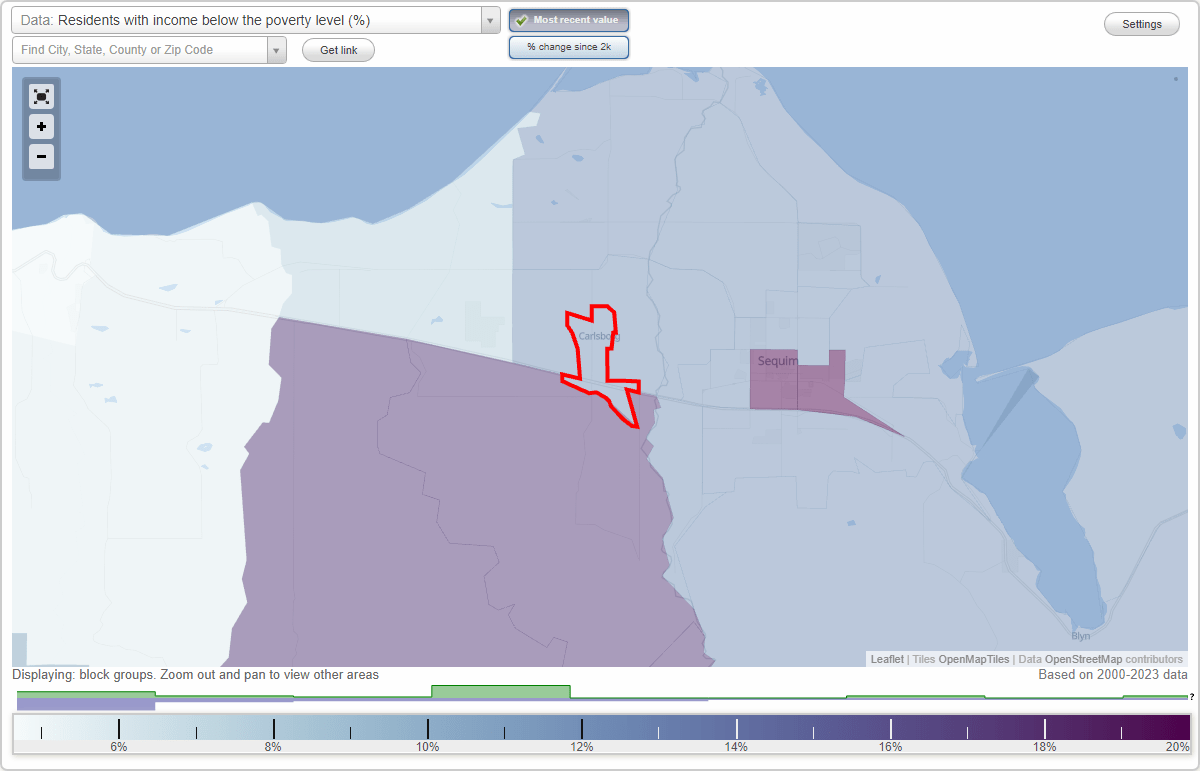Click the color scale near the 12% mark
This screenshot has width=1200, height=771.
582,727
